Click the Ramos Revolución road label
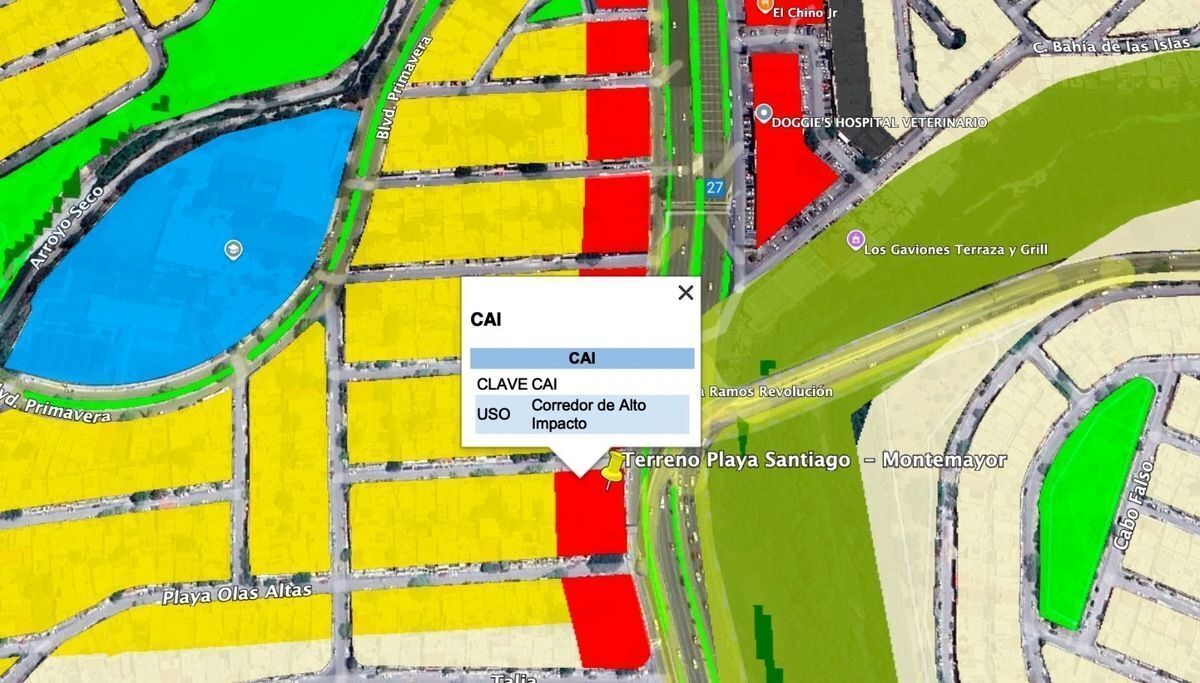 (x=771, y=391)
